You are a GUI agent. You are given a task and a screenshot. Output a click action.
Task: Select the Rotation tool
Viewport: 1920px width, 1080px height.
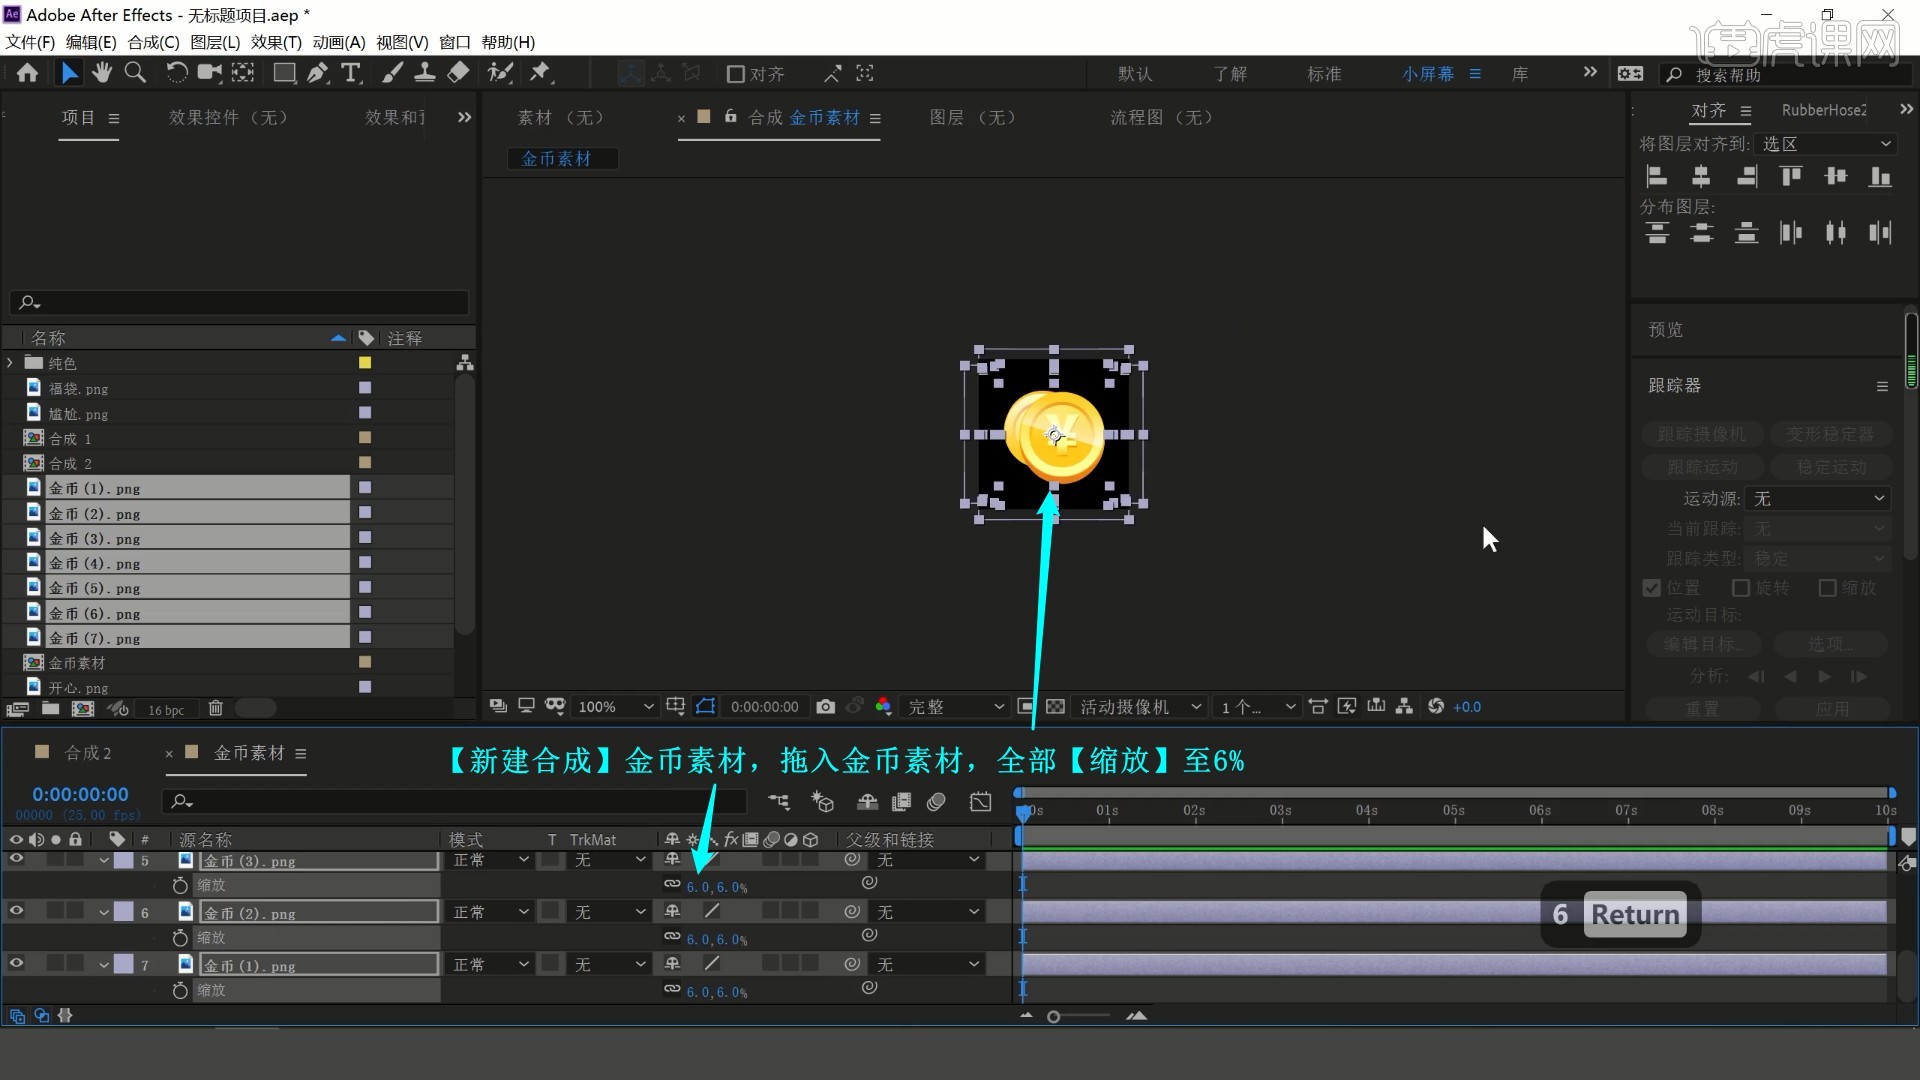click(177, 73)
